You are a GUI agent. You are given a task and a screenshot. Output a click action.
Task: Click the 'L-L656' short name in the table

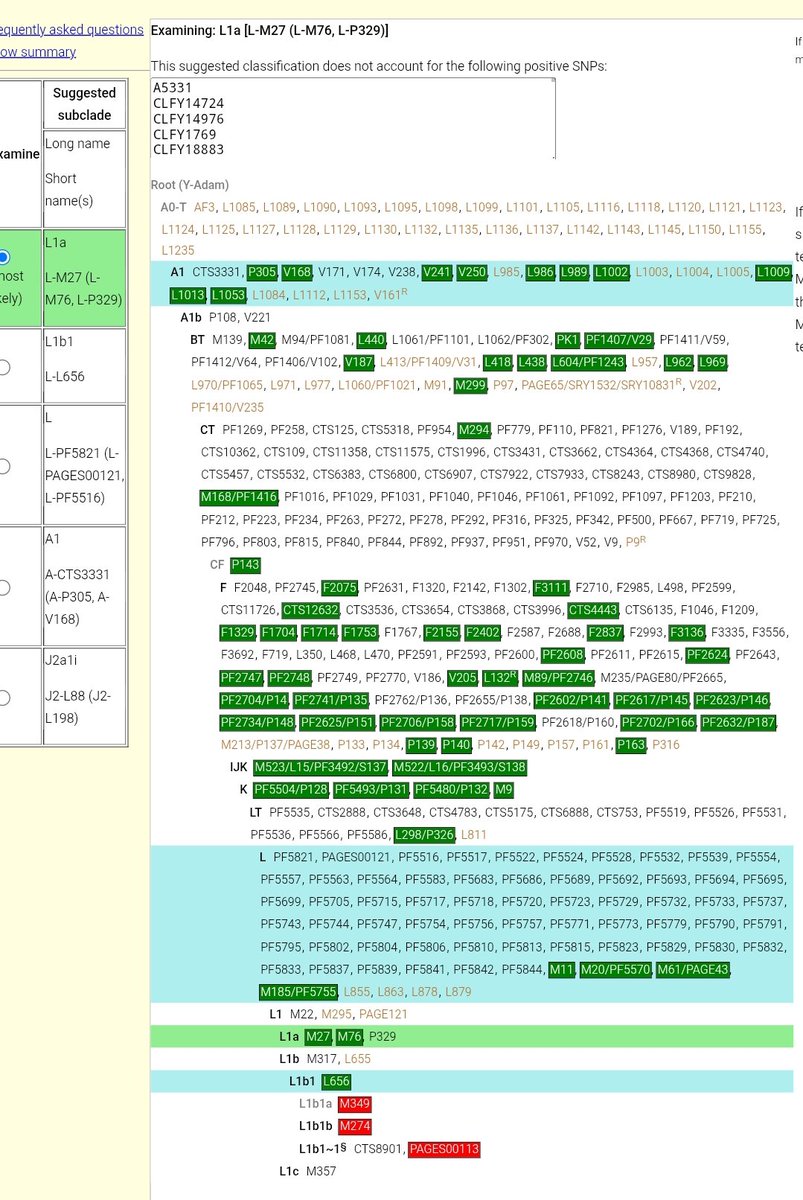pos(67,376)
